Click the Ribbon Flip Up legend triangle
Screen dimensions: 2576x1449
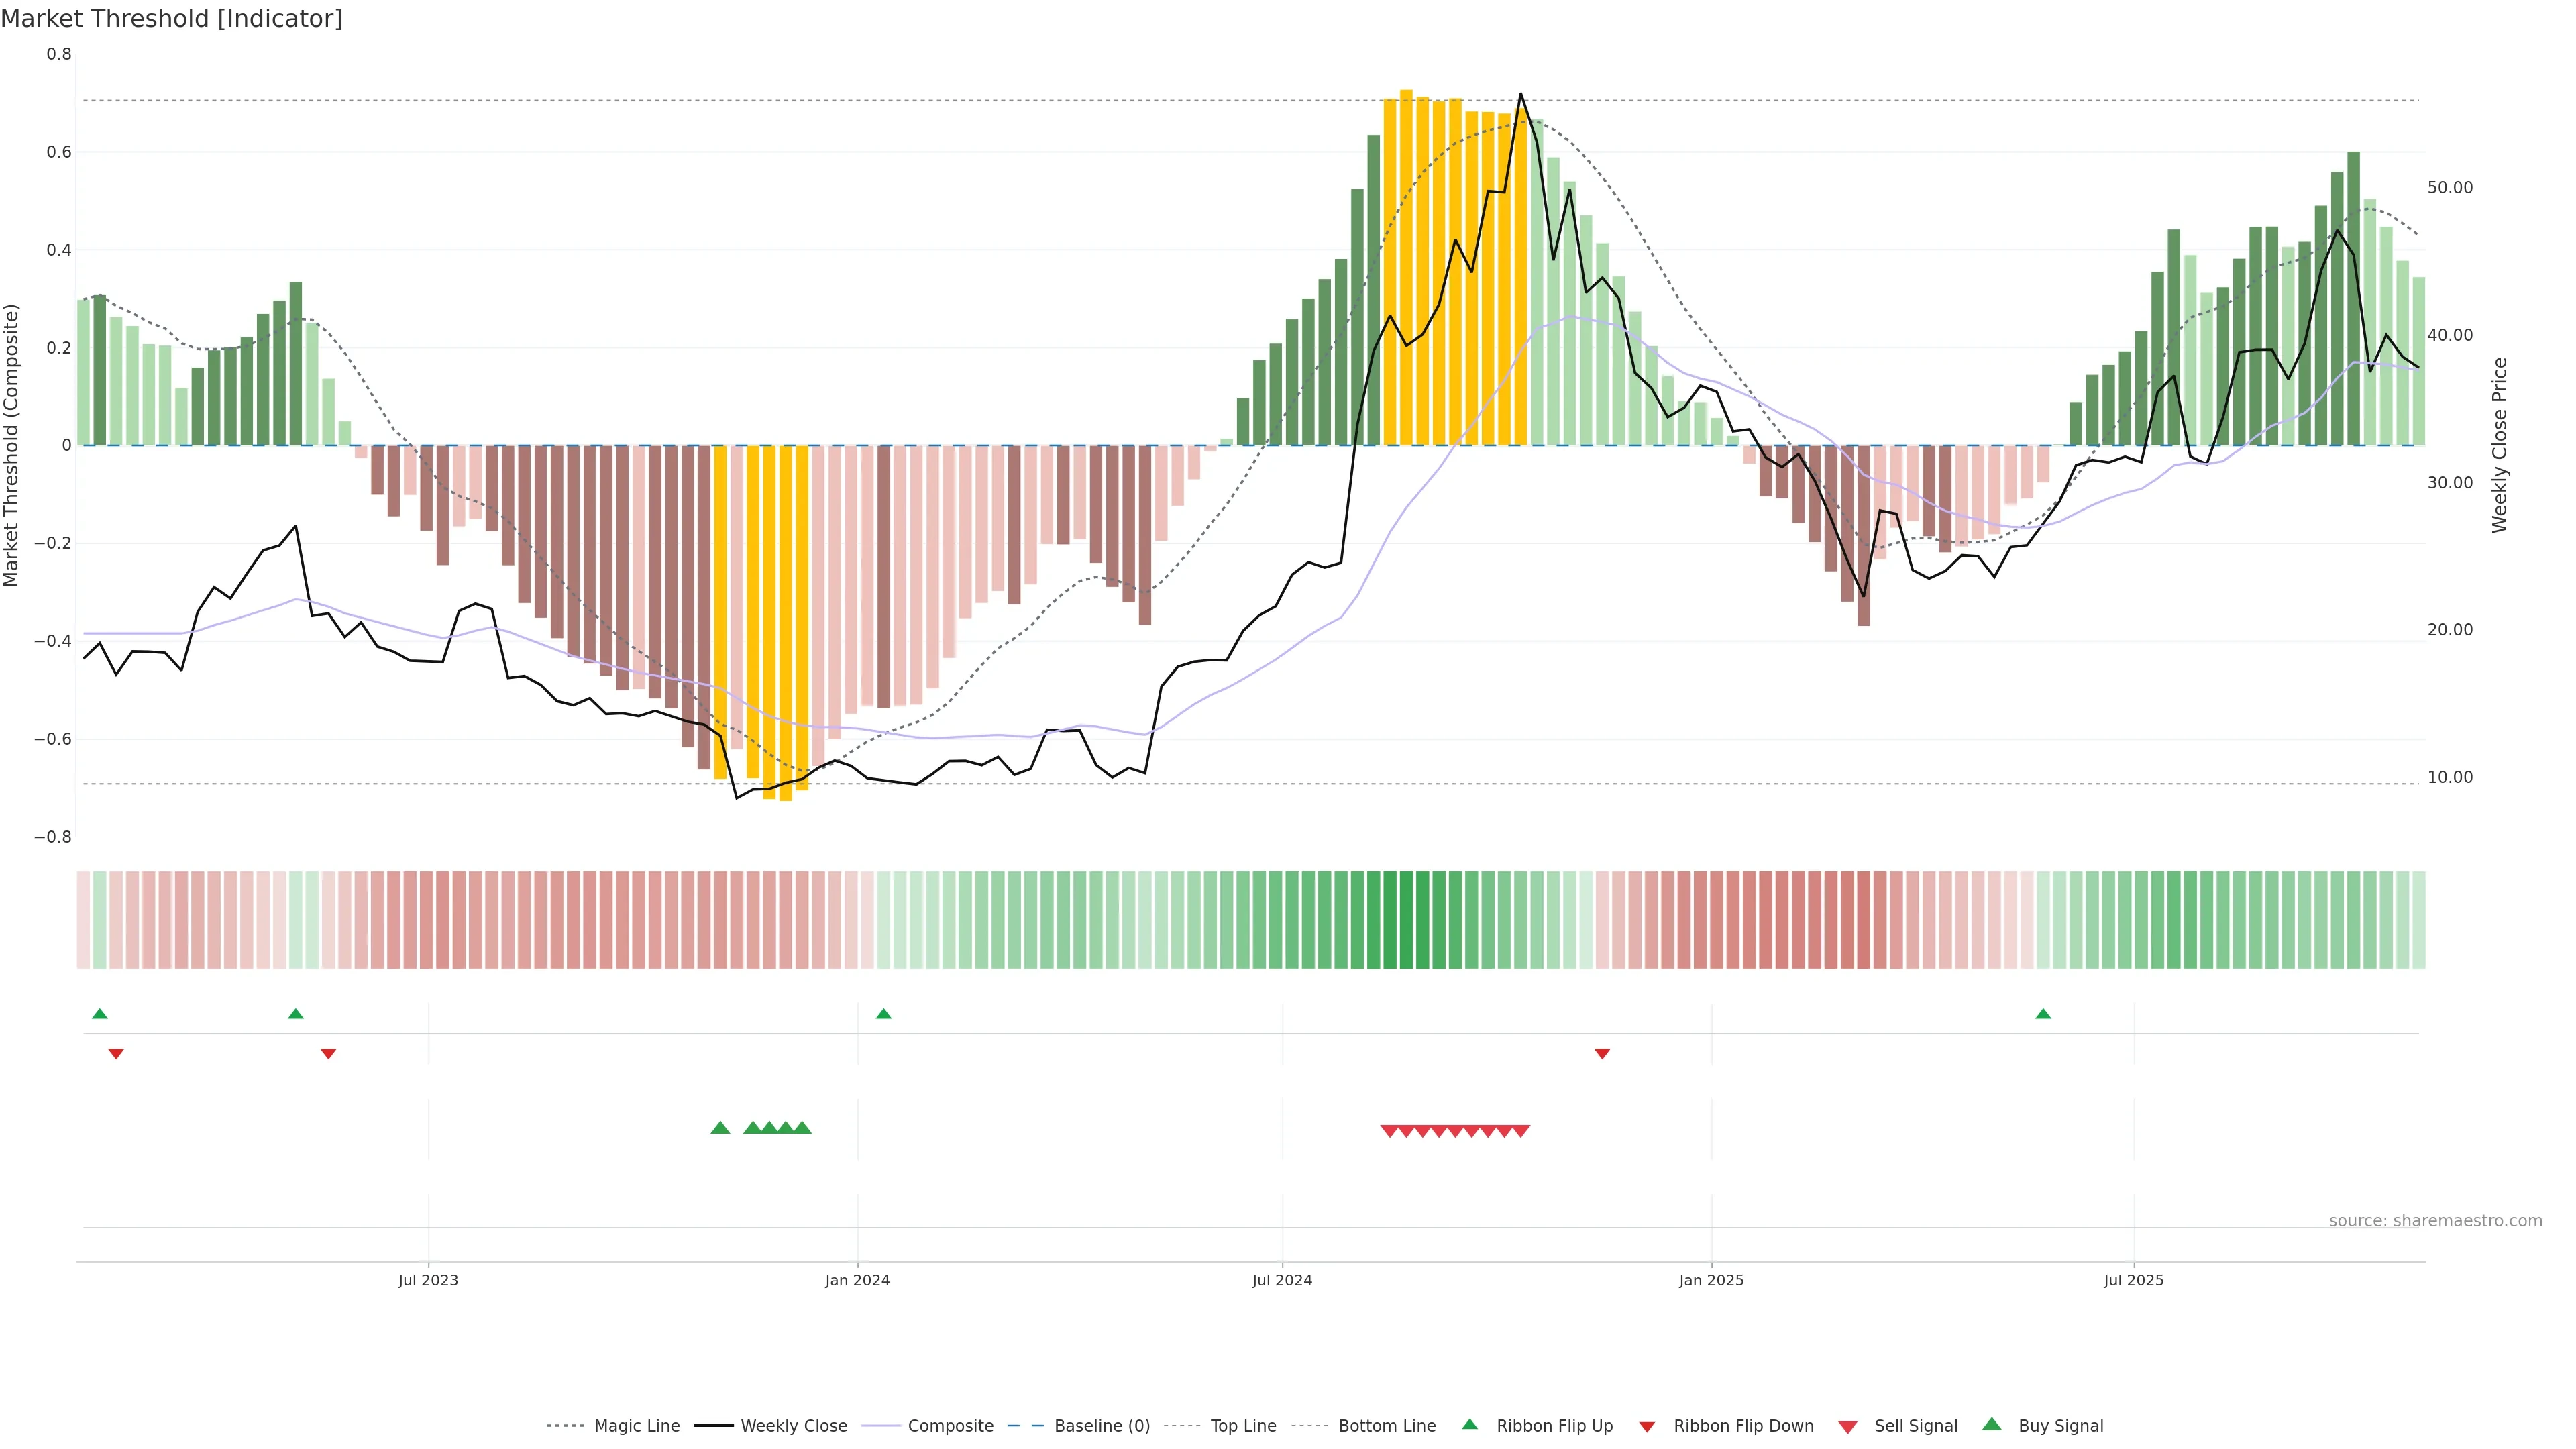pyautogui.click(x=1469, y=1424)
